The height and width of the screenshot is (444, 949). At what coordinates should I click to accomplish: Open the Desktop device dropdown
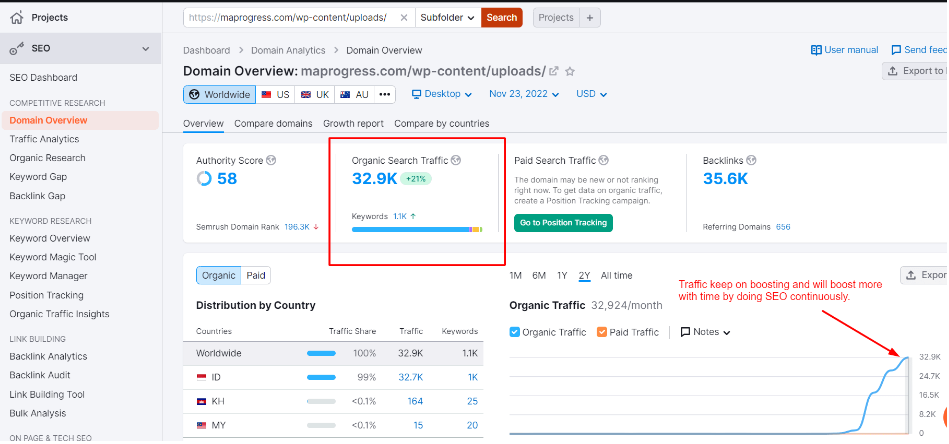coord(442,94)
